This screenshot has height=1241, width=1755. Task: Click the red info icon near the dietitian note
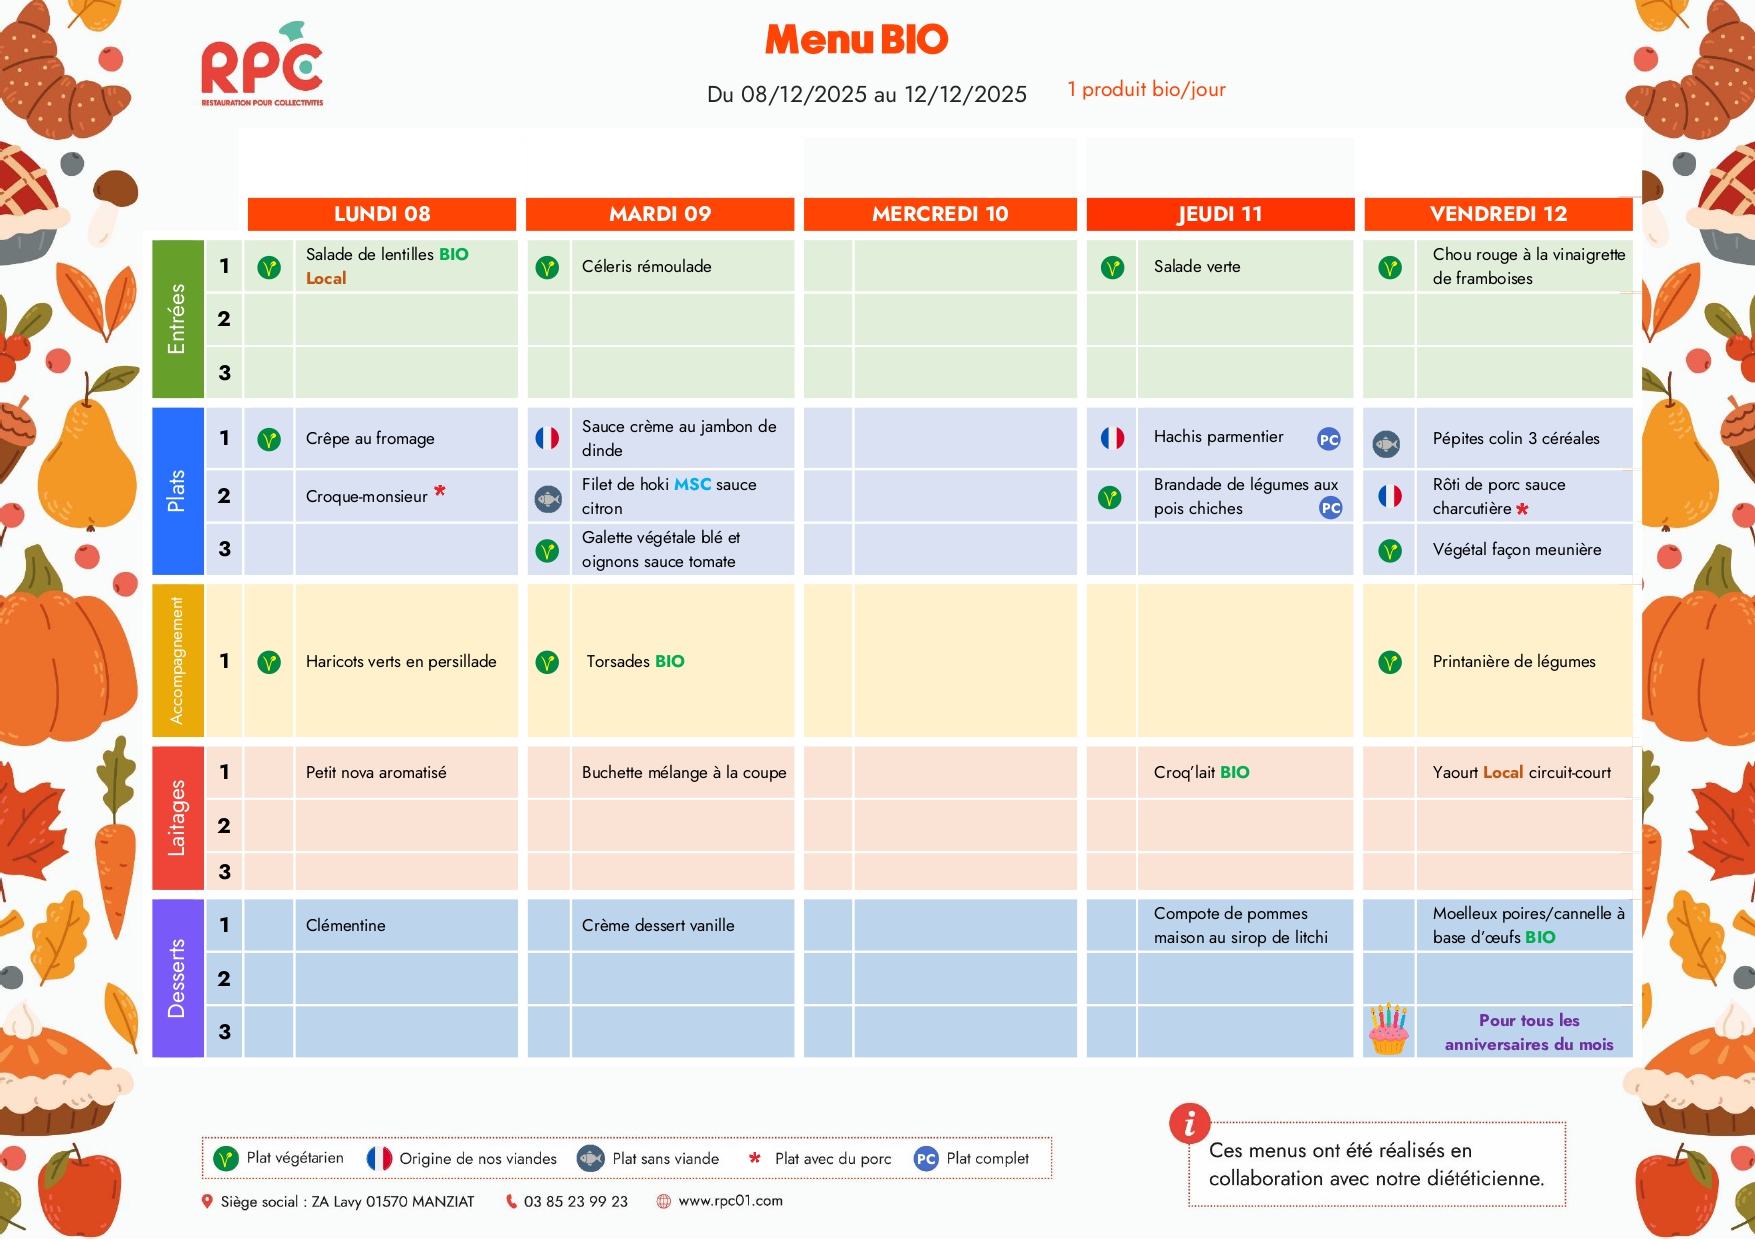(x=1189, y=1124)
